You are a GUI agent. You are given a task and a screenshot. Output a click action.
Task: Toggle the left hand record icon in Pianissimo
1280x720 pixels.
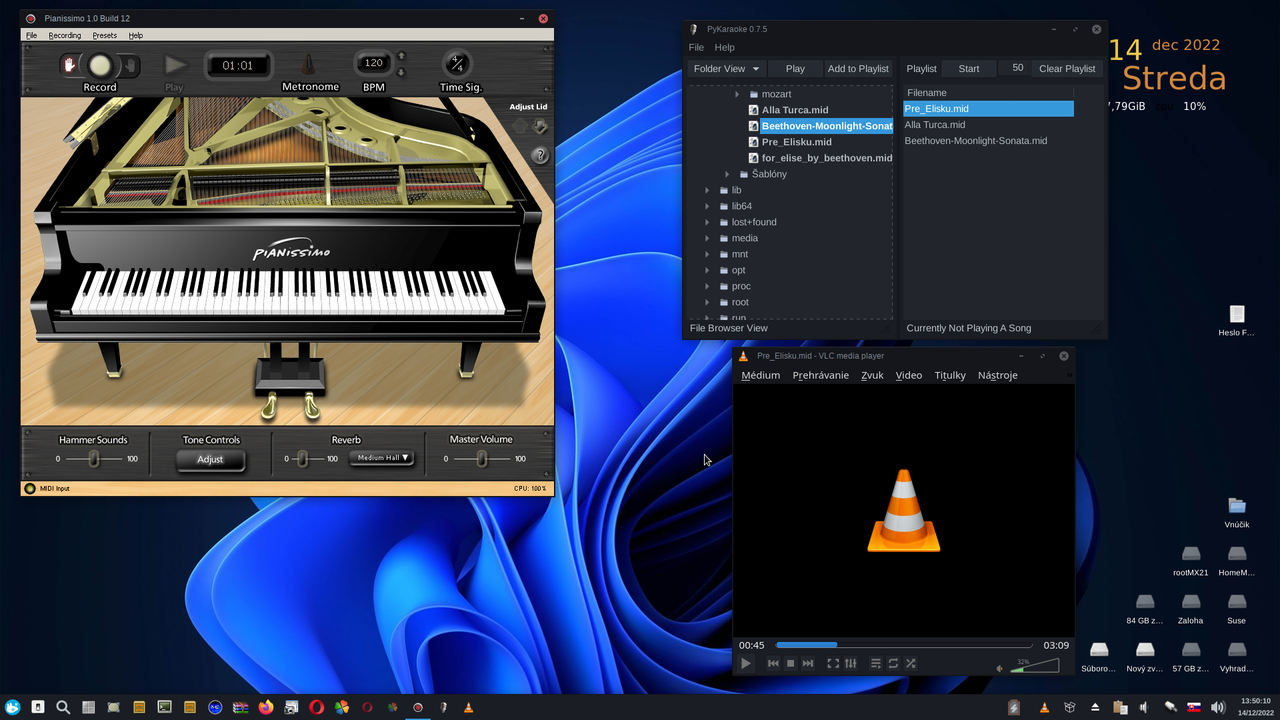tap(70, 66)
